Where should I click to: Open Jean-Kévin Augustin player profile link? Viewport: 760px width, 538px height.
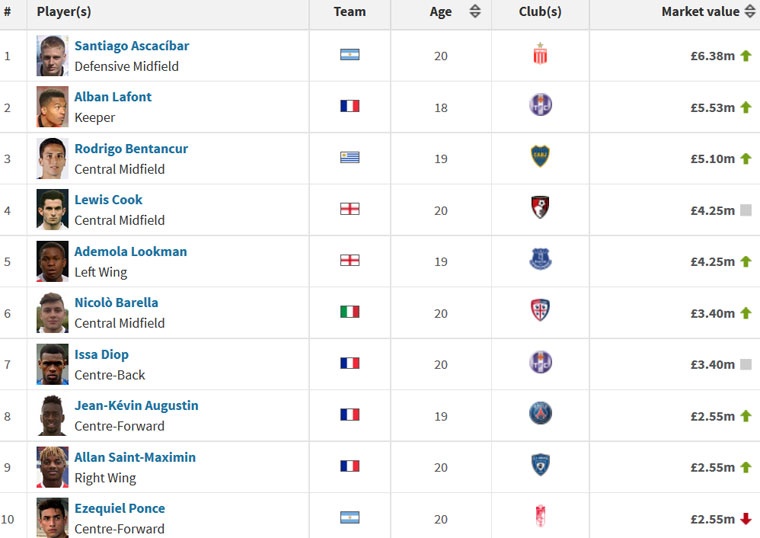pyautogui.click(x=136, y=406)
